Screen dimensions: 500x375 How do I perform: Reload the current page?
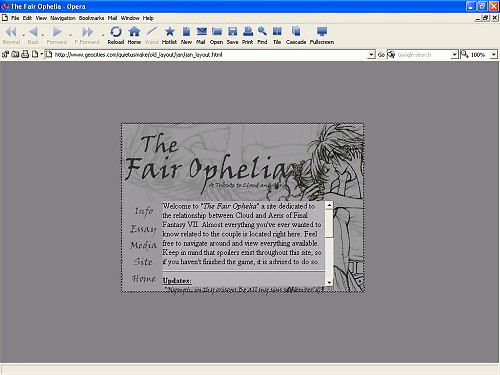tap(116, 32)
